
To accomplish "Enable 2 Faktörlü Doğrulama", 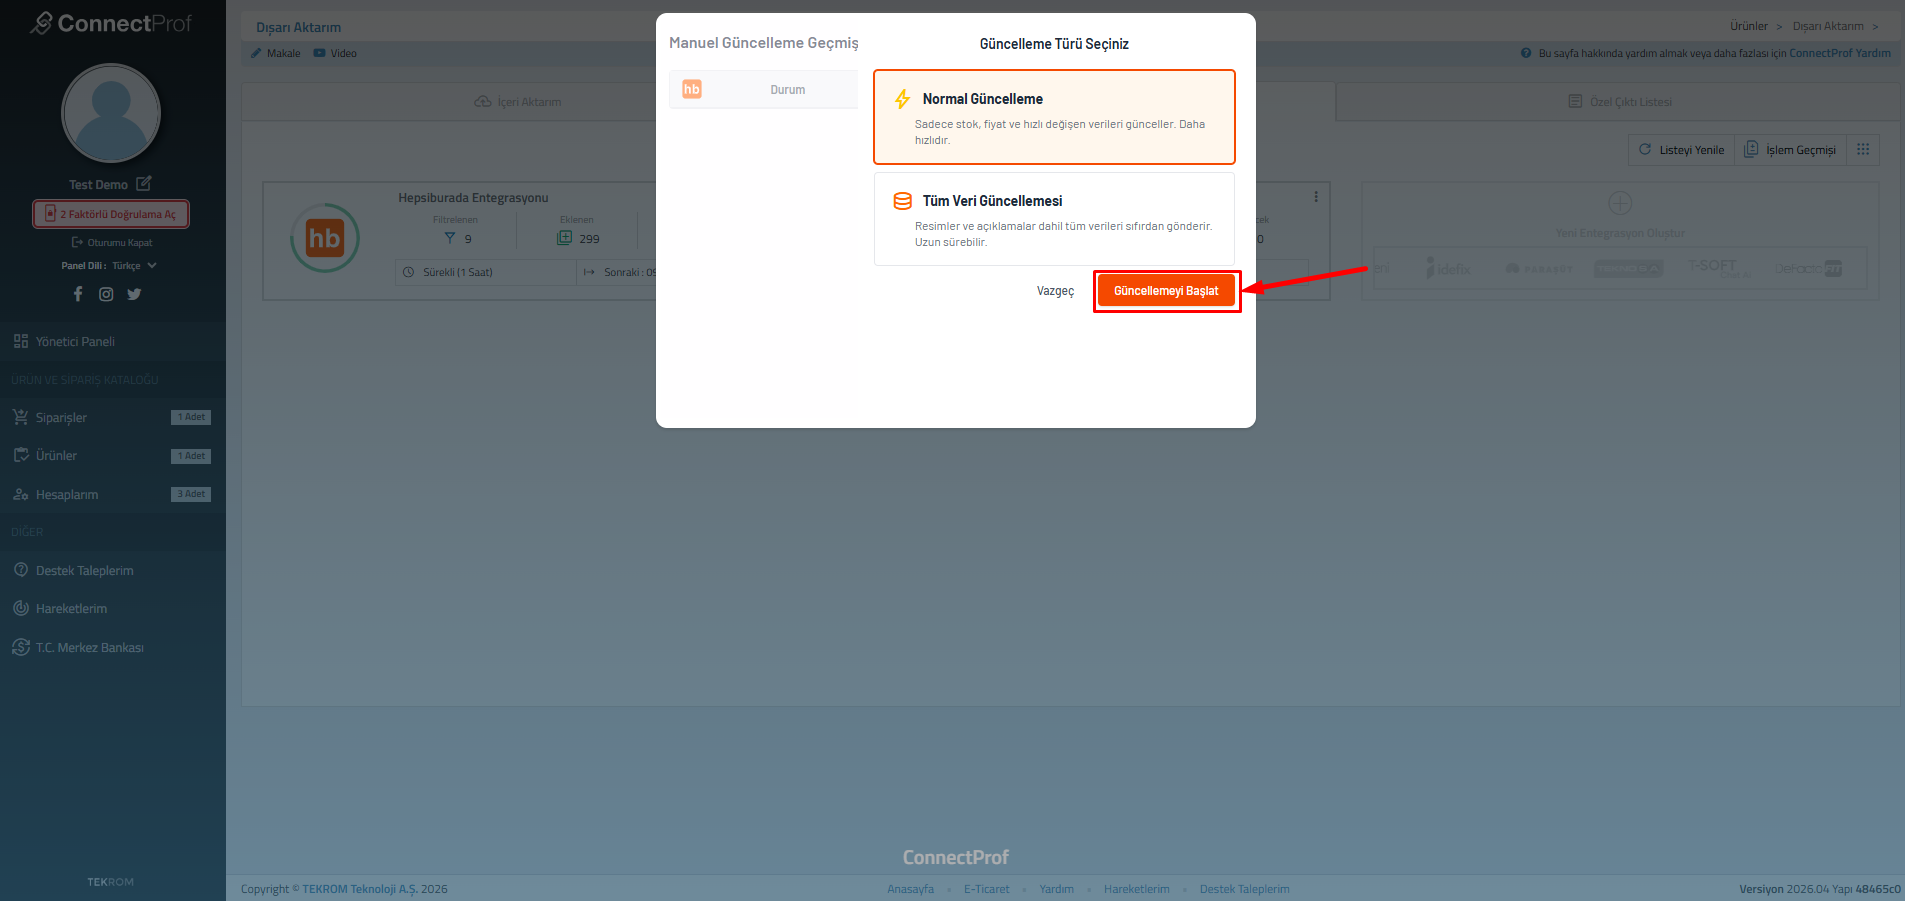I will coord(111,214).
